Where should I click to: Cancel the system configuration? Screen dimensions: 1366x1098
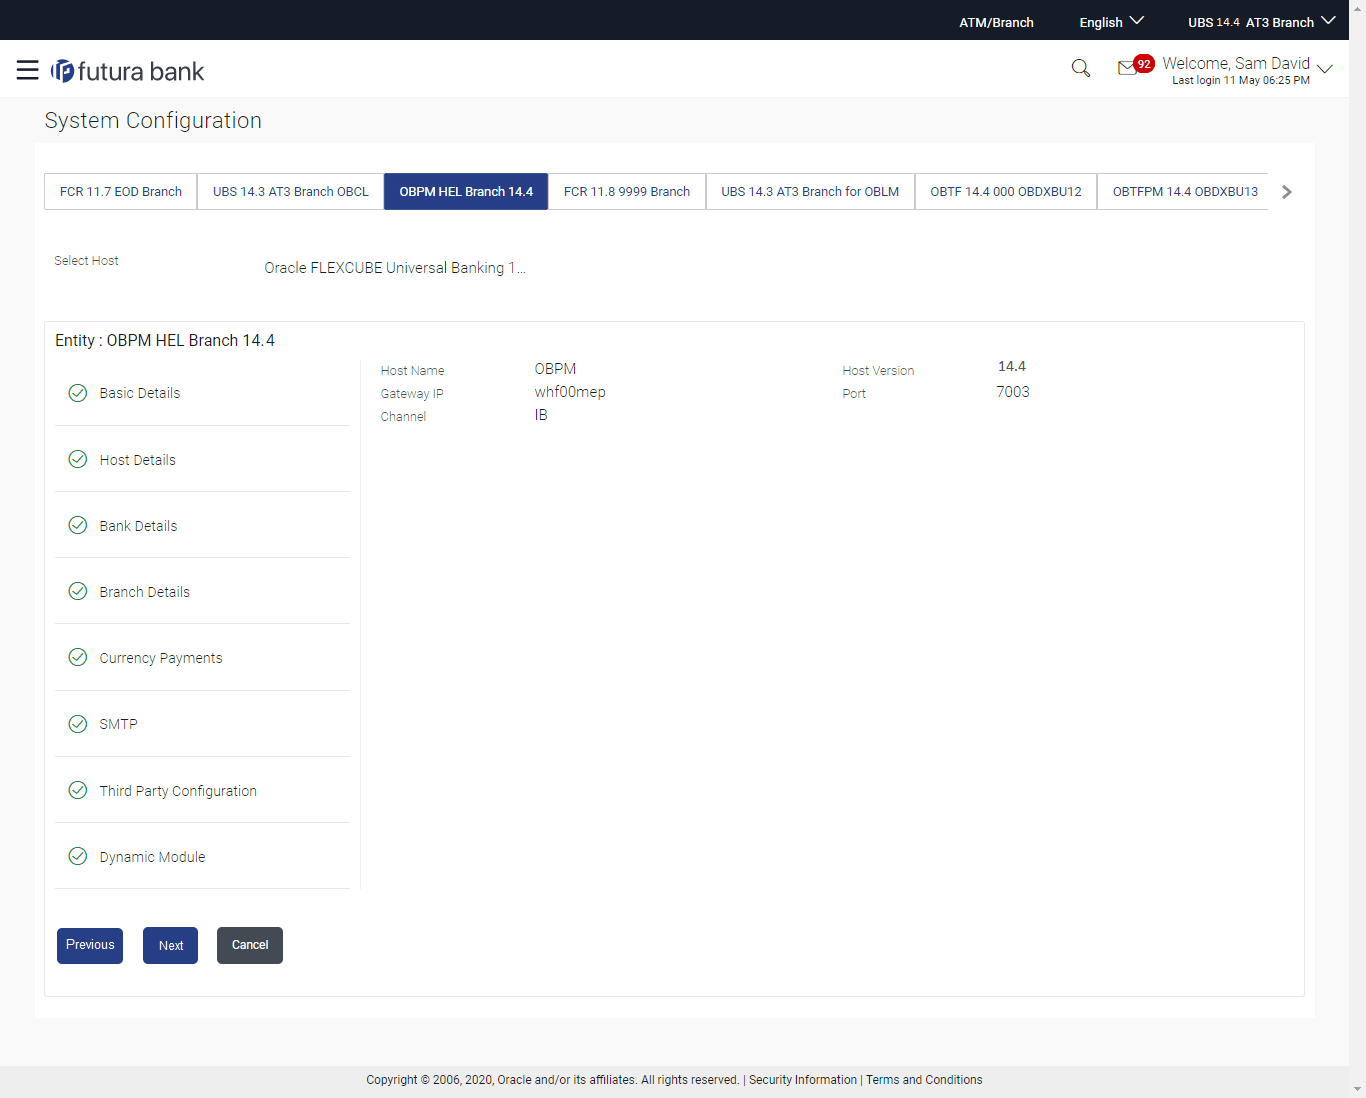click(x=250, y=945)
